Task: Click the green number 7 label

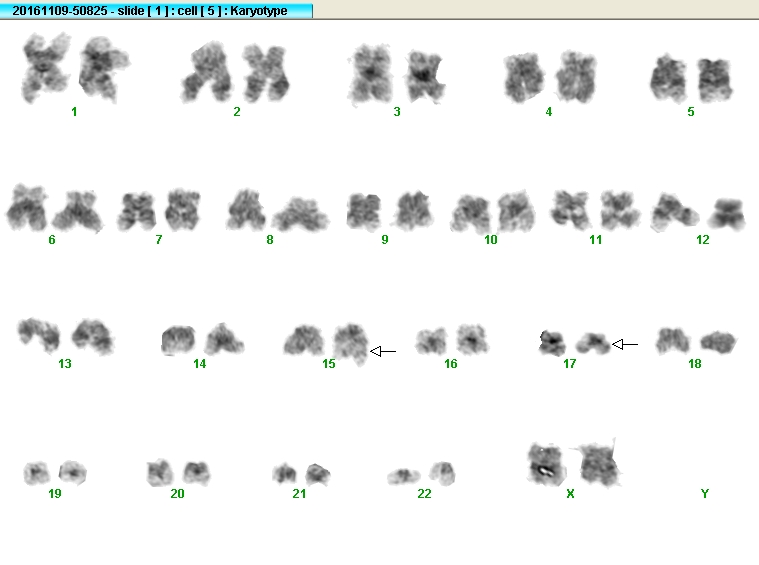Action: click(159, 240)
